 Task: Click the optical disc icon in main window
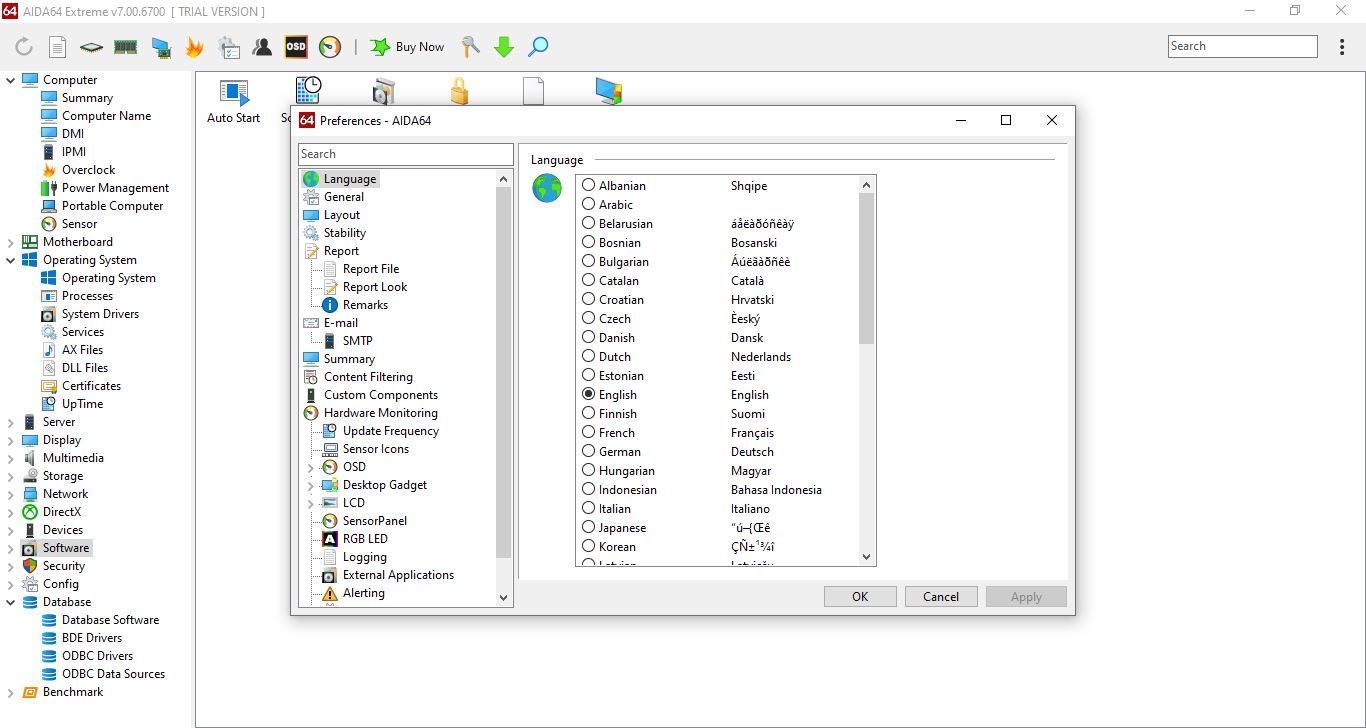[383, 91]
